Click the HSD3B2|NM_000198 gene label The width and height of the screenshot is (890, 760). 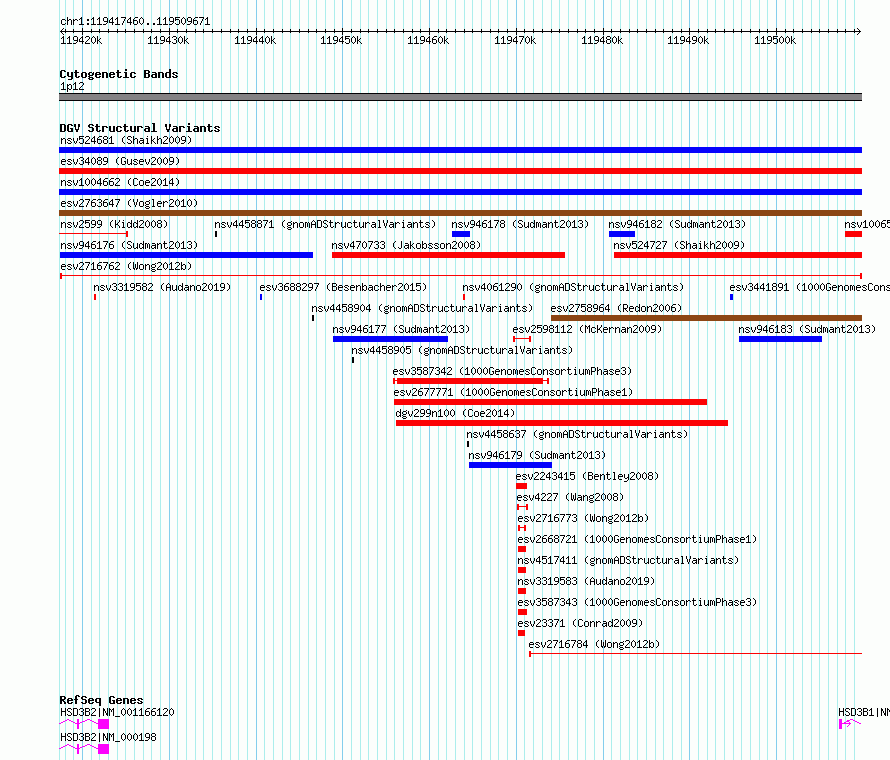click(108, 737)
